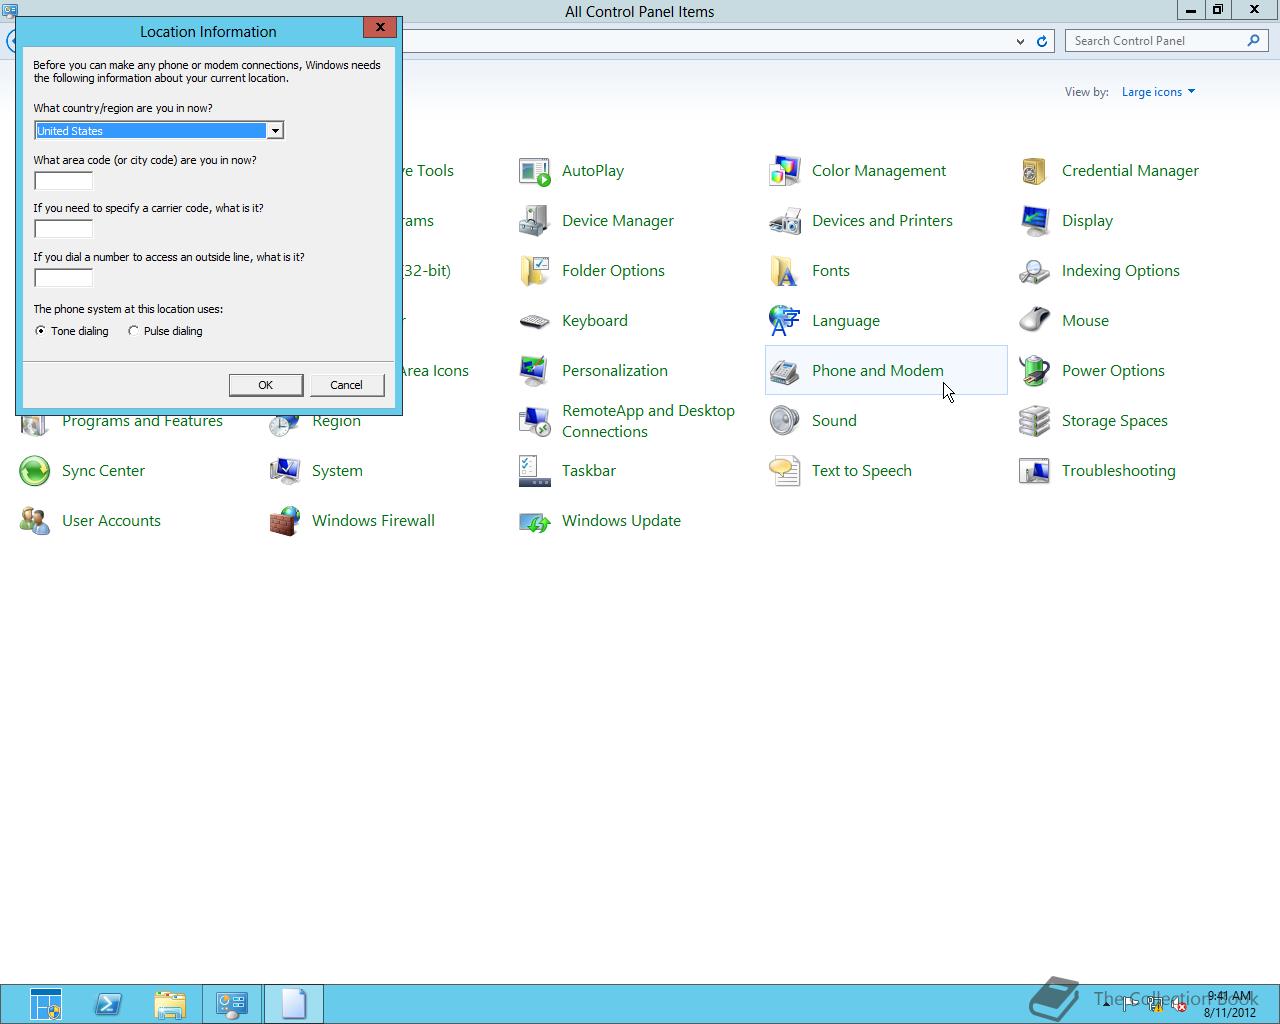This screenshot has width=1280, height=1024.
Task: Open the Color Management icon
Action: pyautogui.click(x=785, y=171)
